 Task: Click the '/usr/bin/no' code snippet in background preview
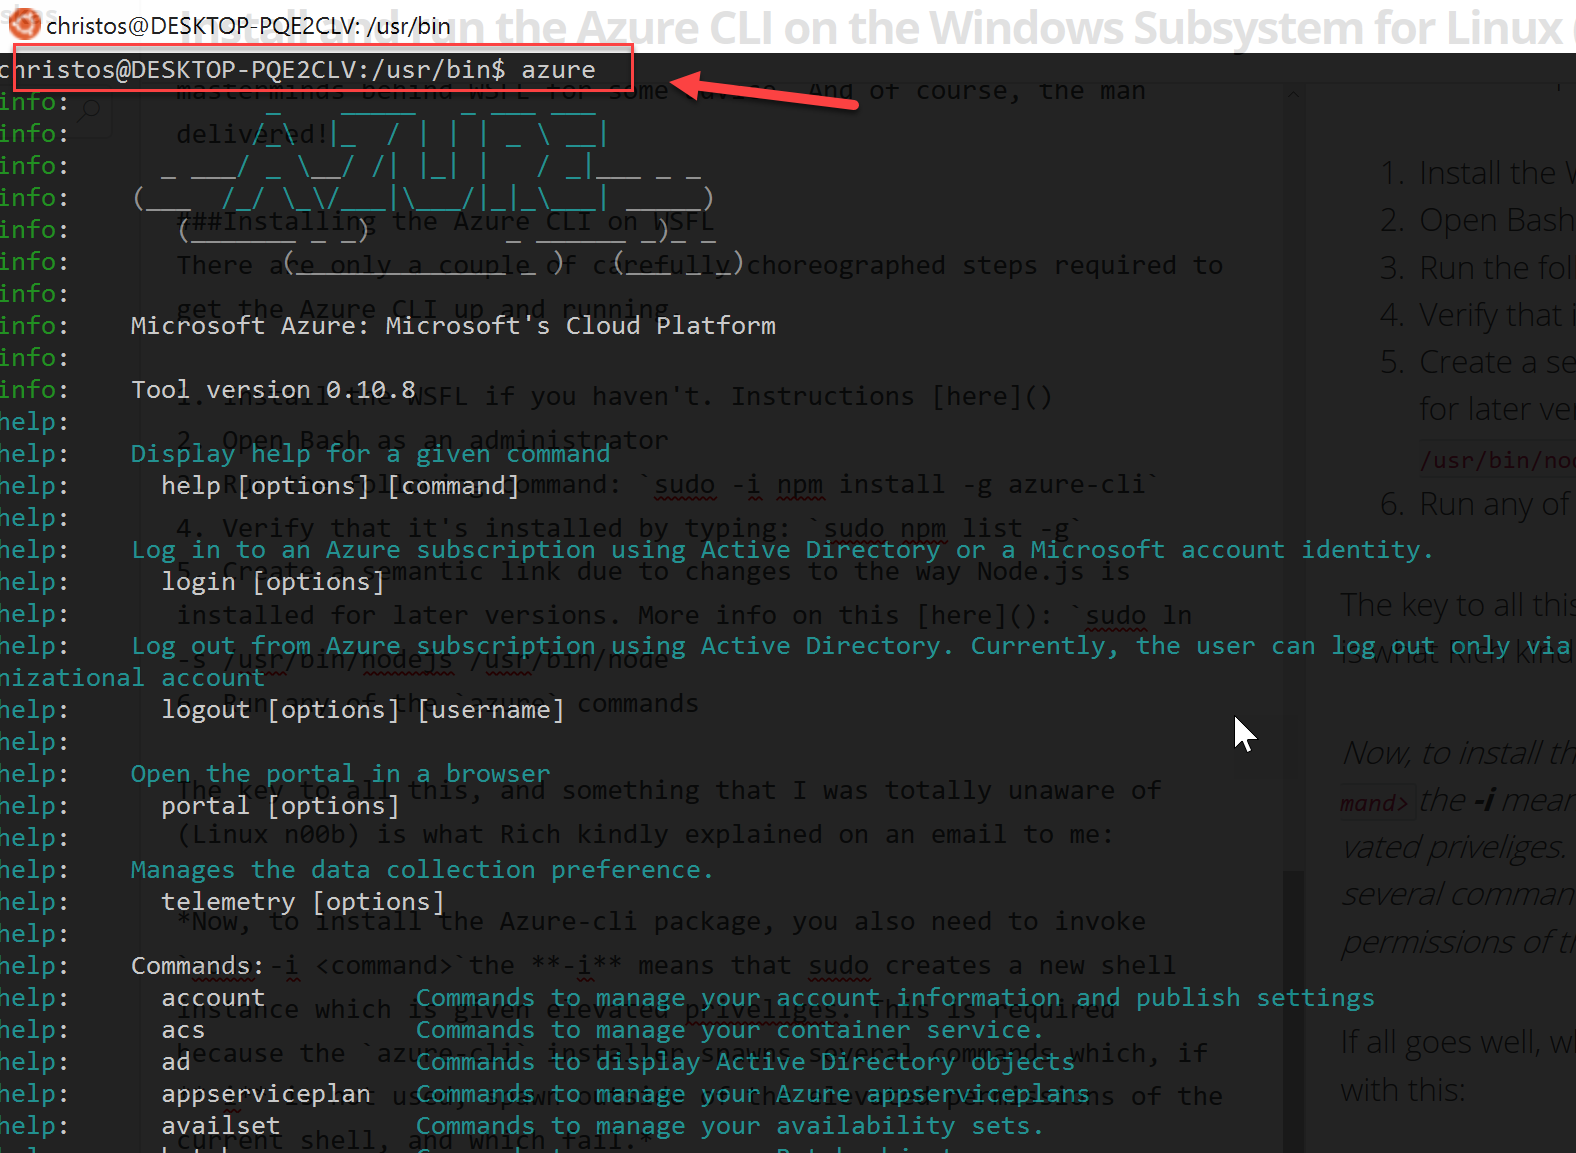(x=1498, y=460)
